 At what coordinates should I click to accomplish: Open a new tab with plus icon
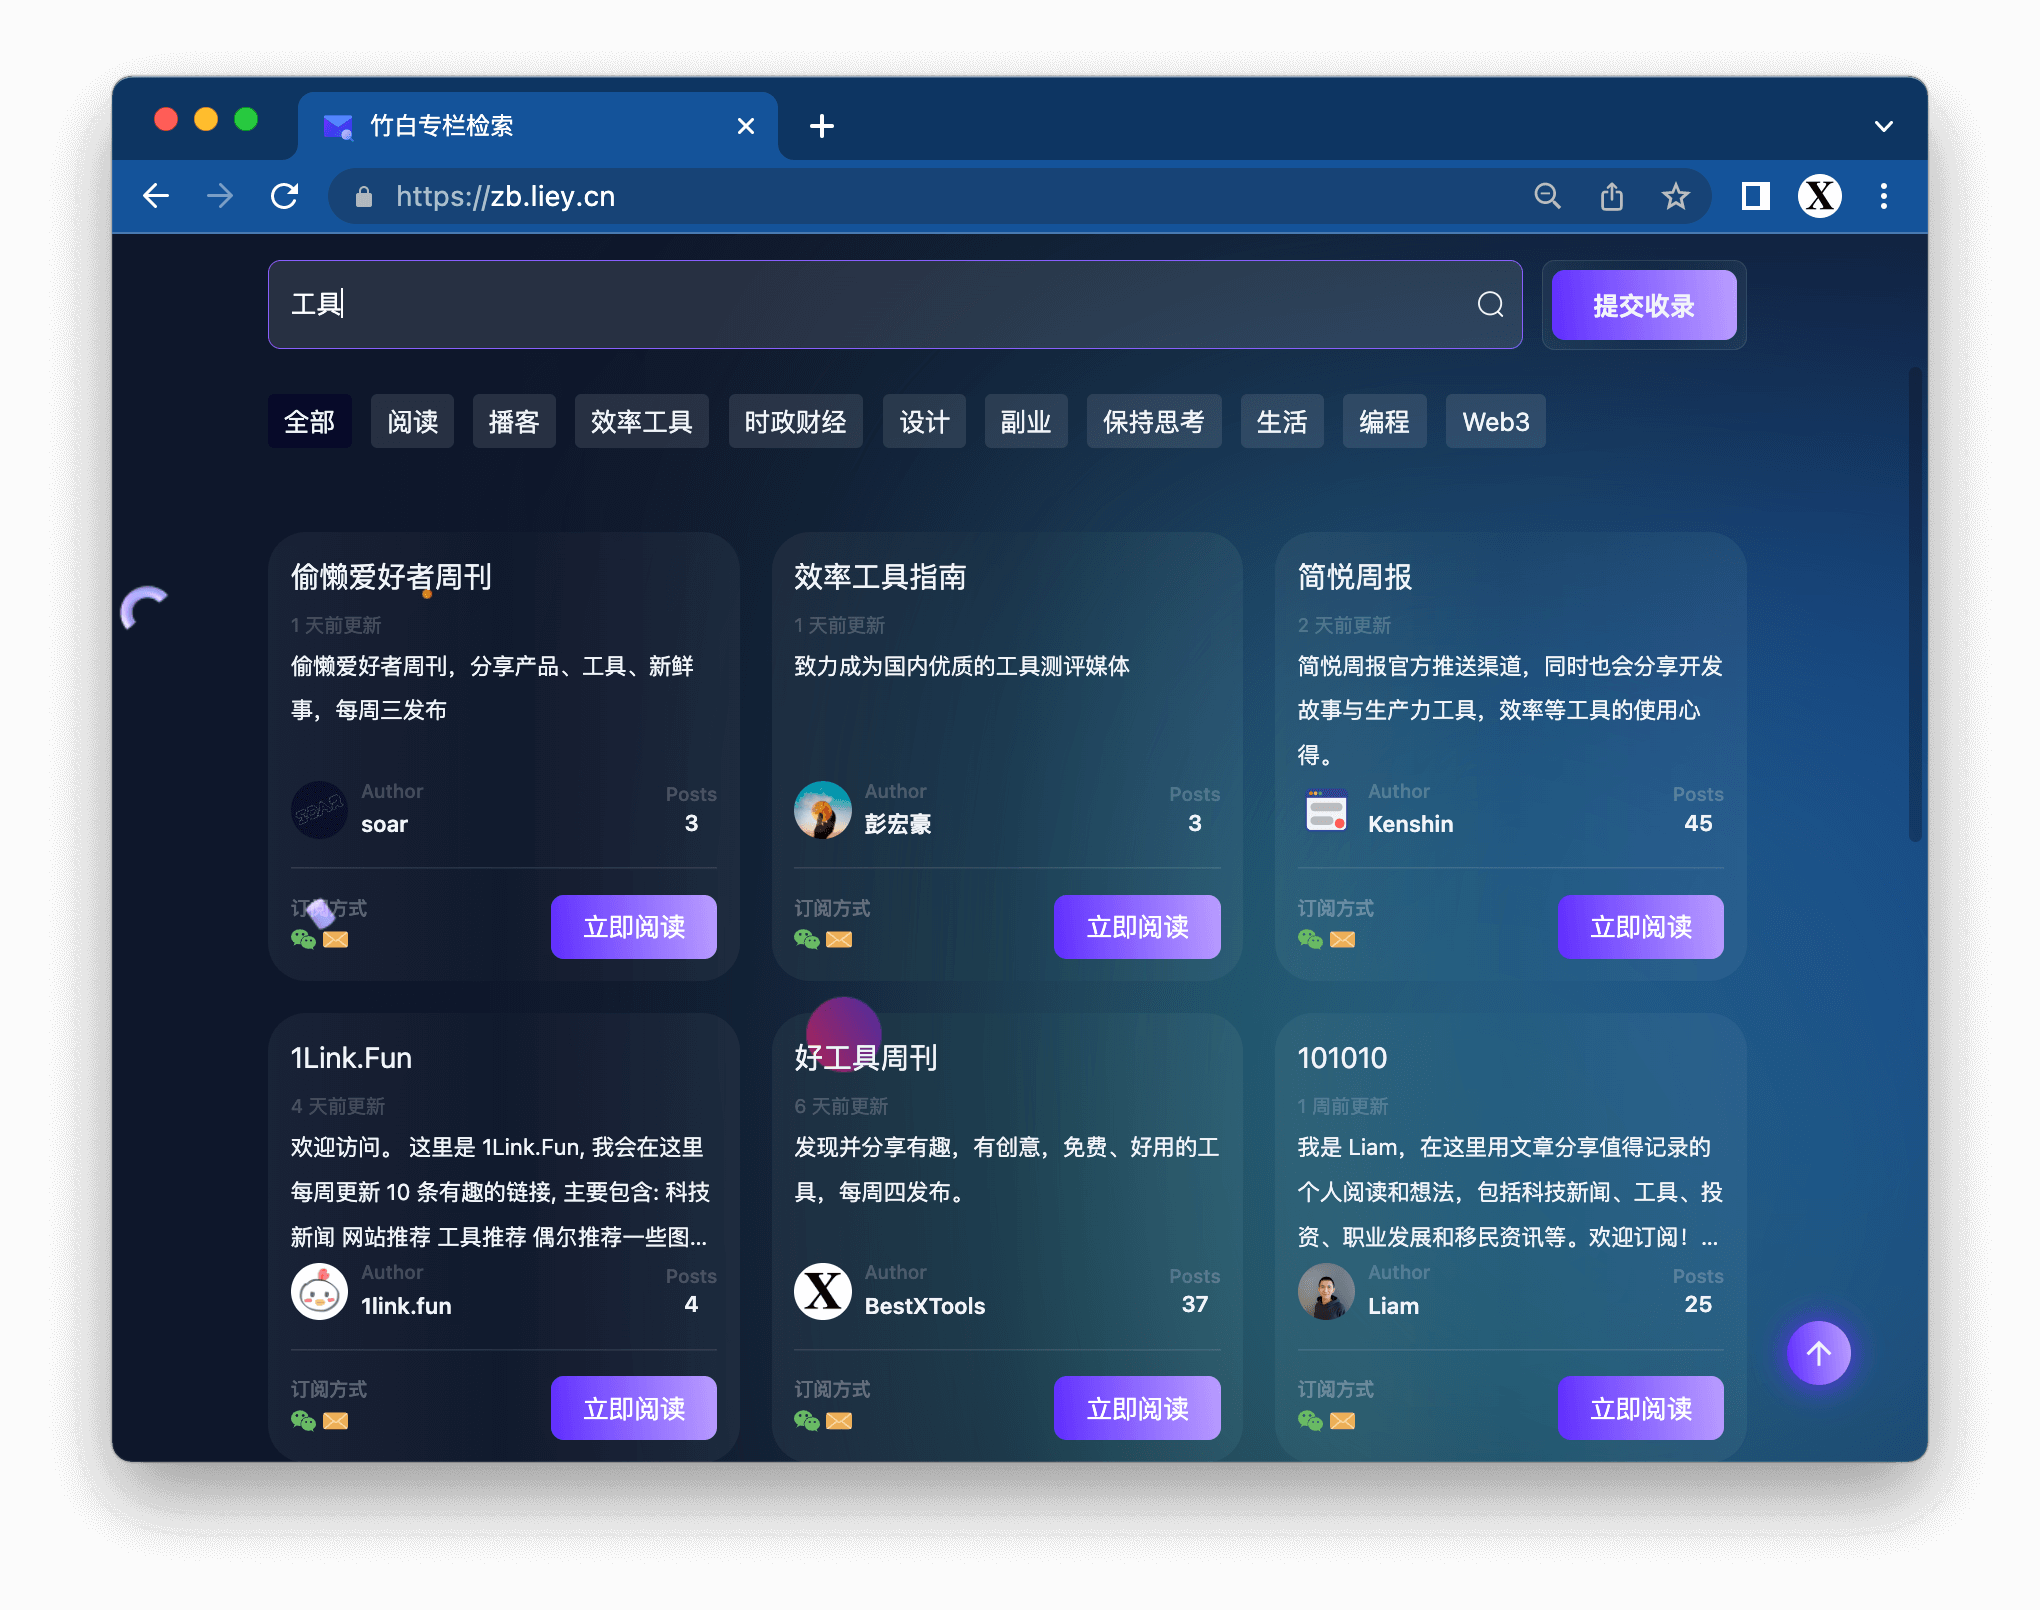pos(822,126)
